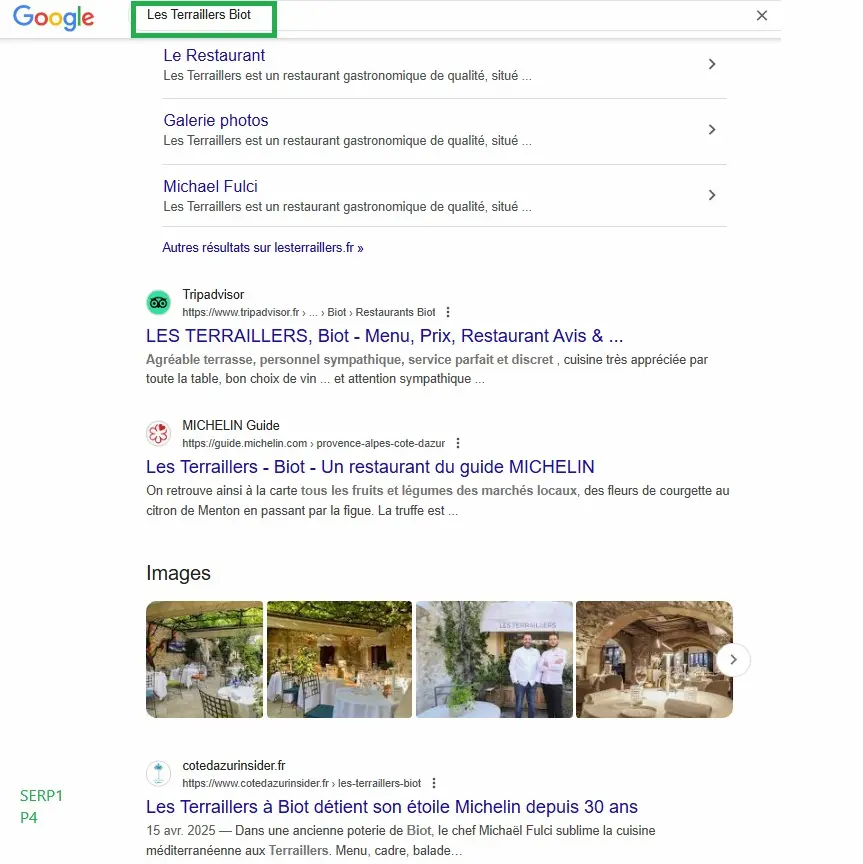The image size is (863, 864).
Task: Click the cotedazurinsider.fr site name
Action: [234, 765]
